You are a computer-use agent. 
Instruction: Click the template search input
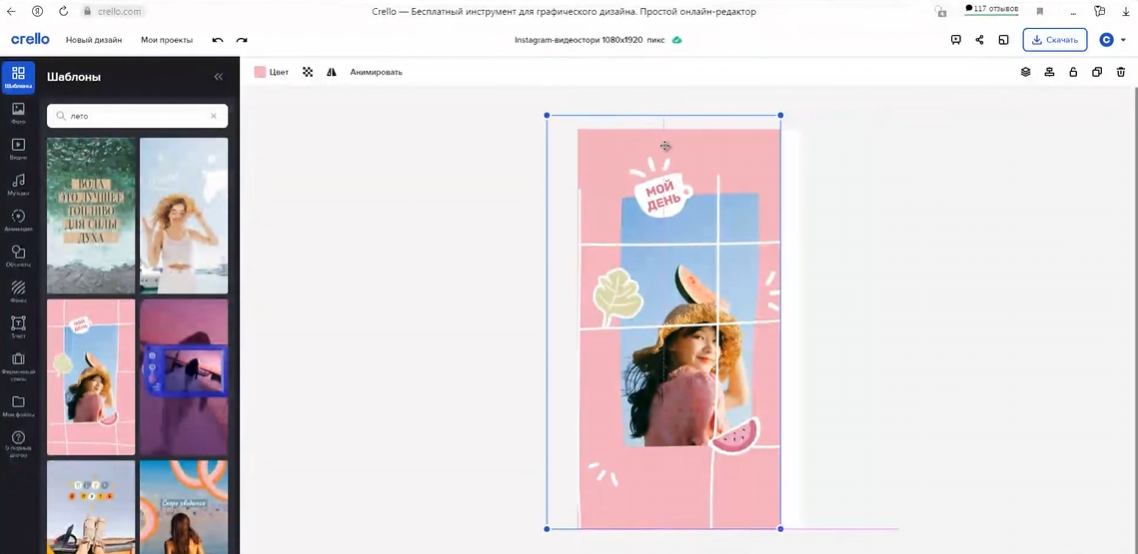pyautogui.click(x=137, y=115)
